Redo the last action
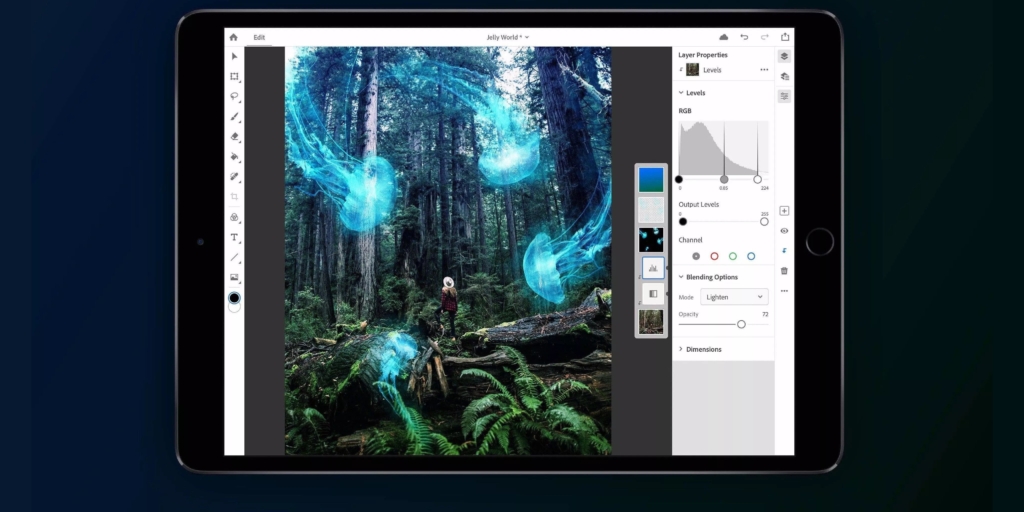 pyautogui.click(x=765, y=37)
